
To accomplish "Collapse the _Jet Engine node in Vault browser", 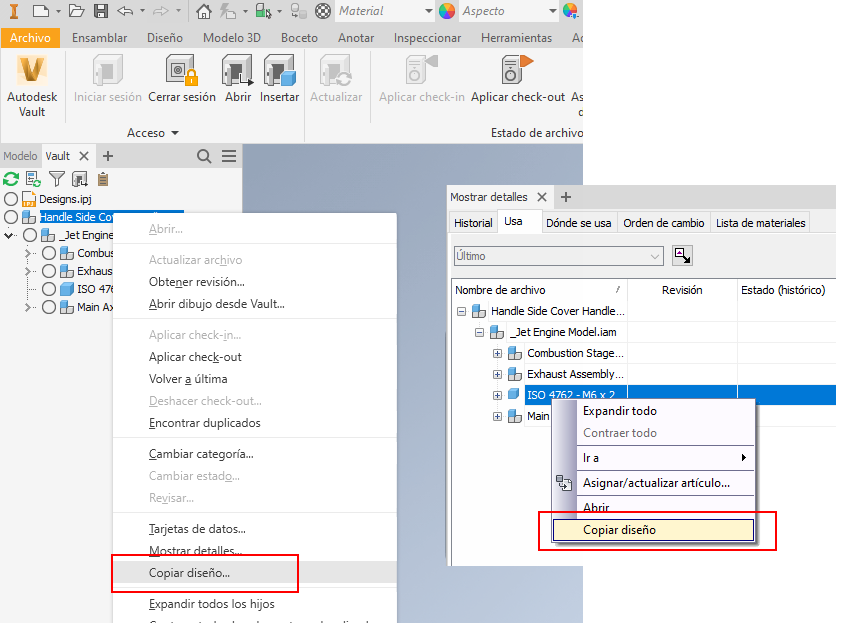I will (x=9, y=235).
